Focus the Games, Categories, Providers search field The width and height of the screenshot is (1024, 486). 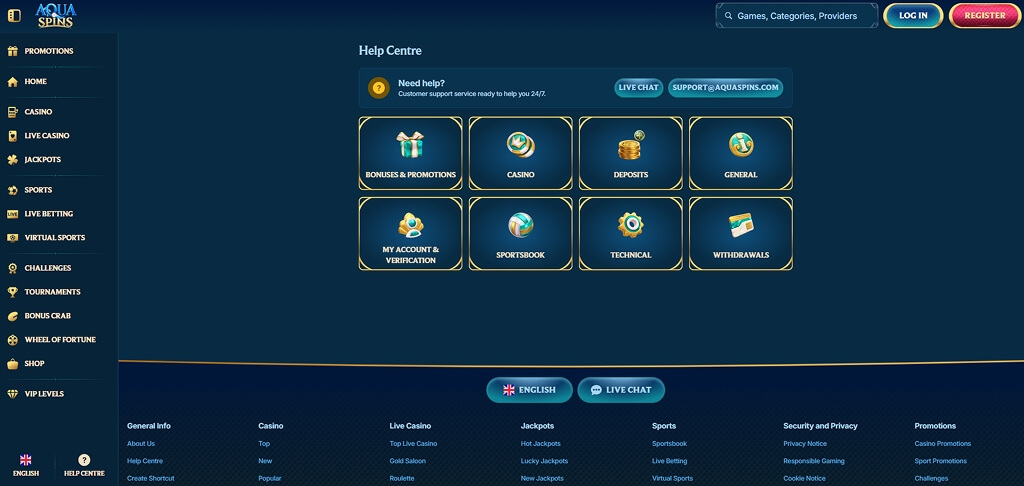[797, 16]
